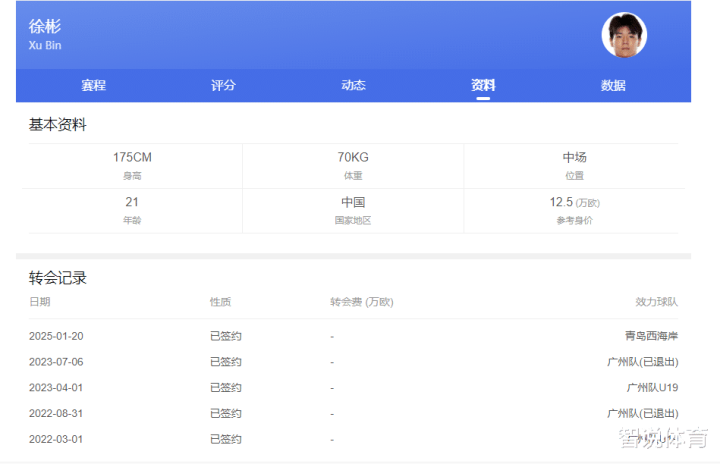Open 广州队(已退出) in the 2023-07-06 row
Screen dimensions: 720x464
tap(643, 362)
